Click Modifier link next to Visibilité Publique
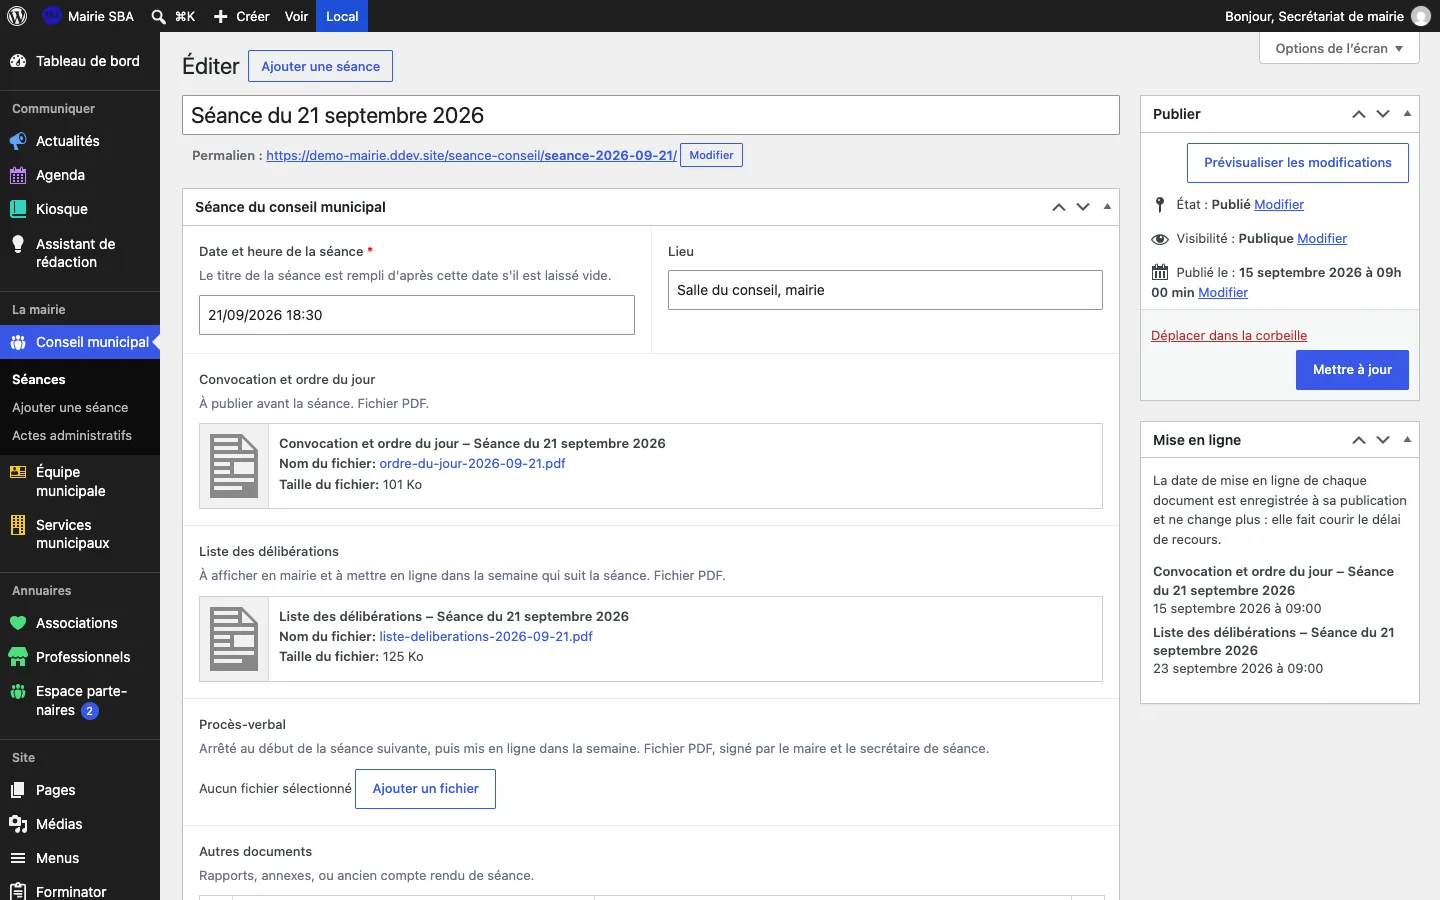Viewport: 1440px width, 900px height. tap(1322, 238)
